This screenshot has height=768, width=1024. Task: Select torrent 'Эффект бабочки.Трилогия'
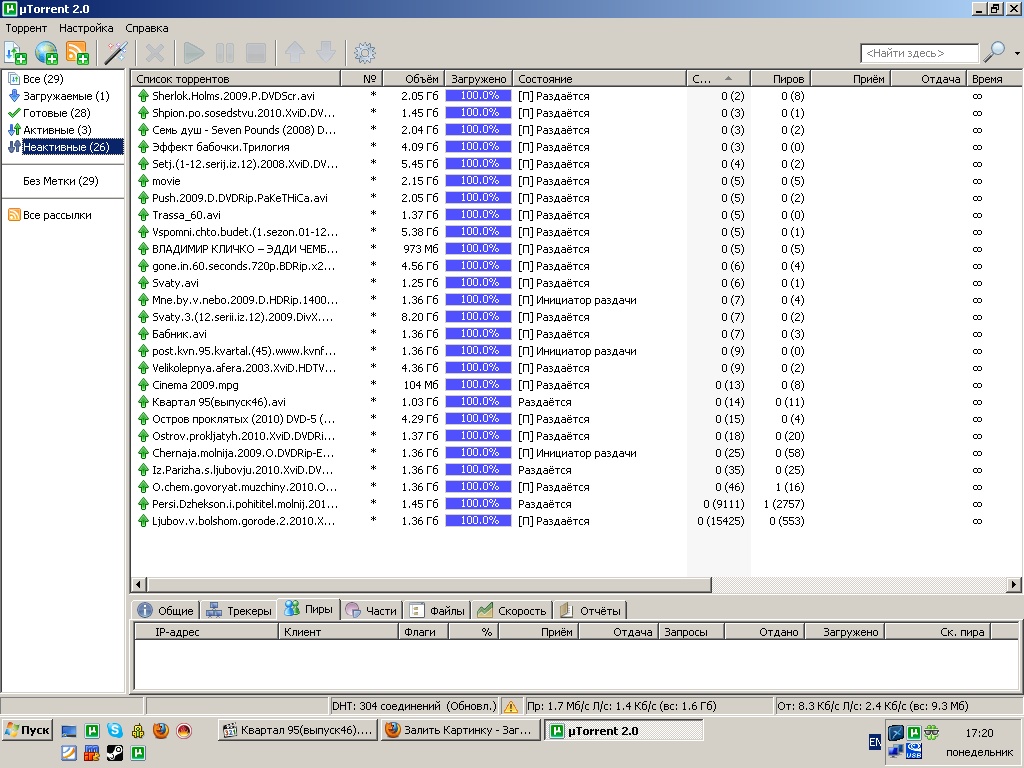click(221, 147)
